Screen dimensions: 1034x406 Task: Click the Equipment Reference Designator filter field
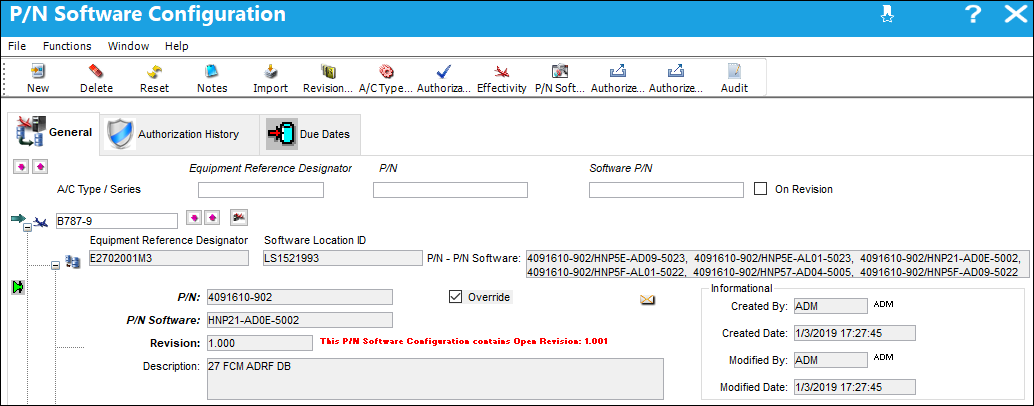pos(261,190)
